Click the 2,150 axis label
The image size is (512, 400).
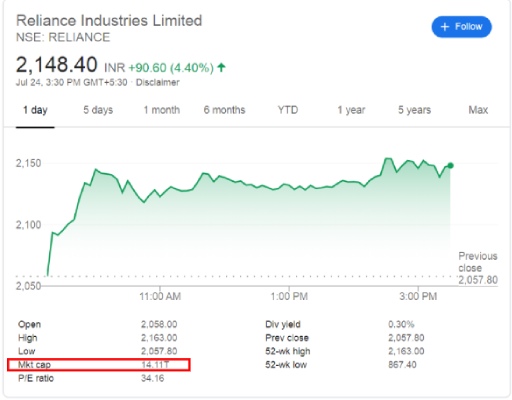[x=28, y=163]
